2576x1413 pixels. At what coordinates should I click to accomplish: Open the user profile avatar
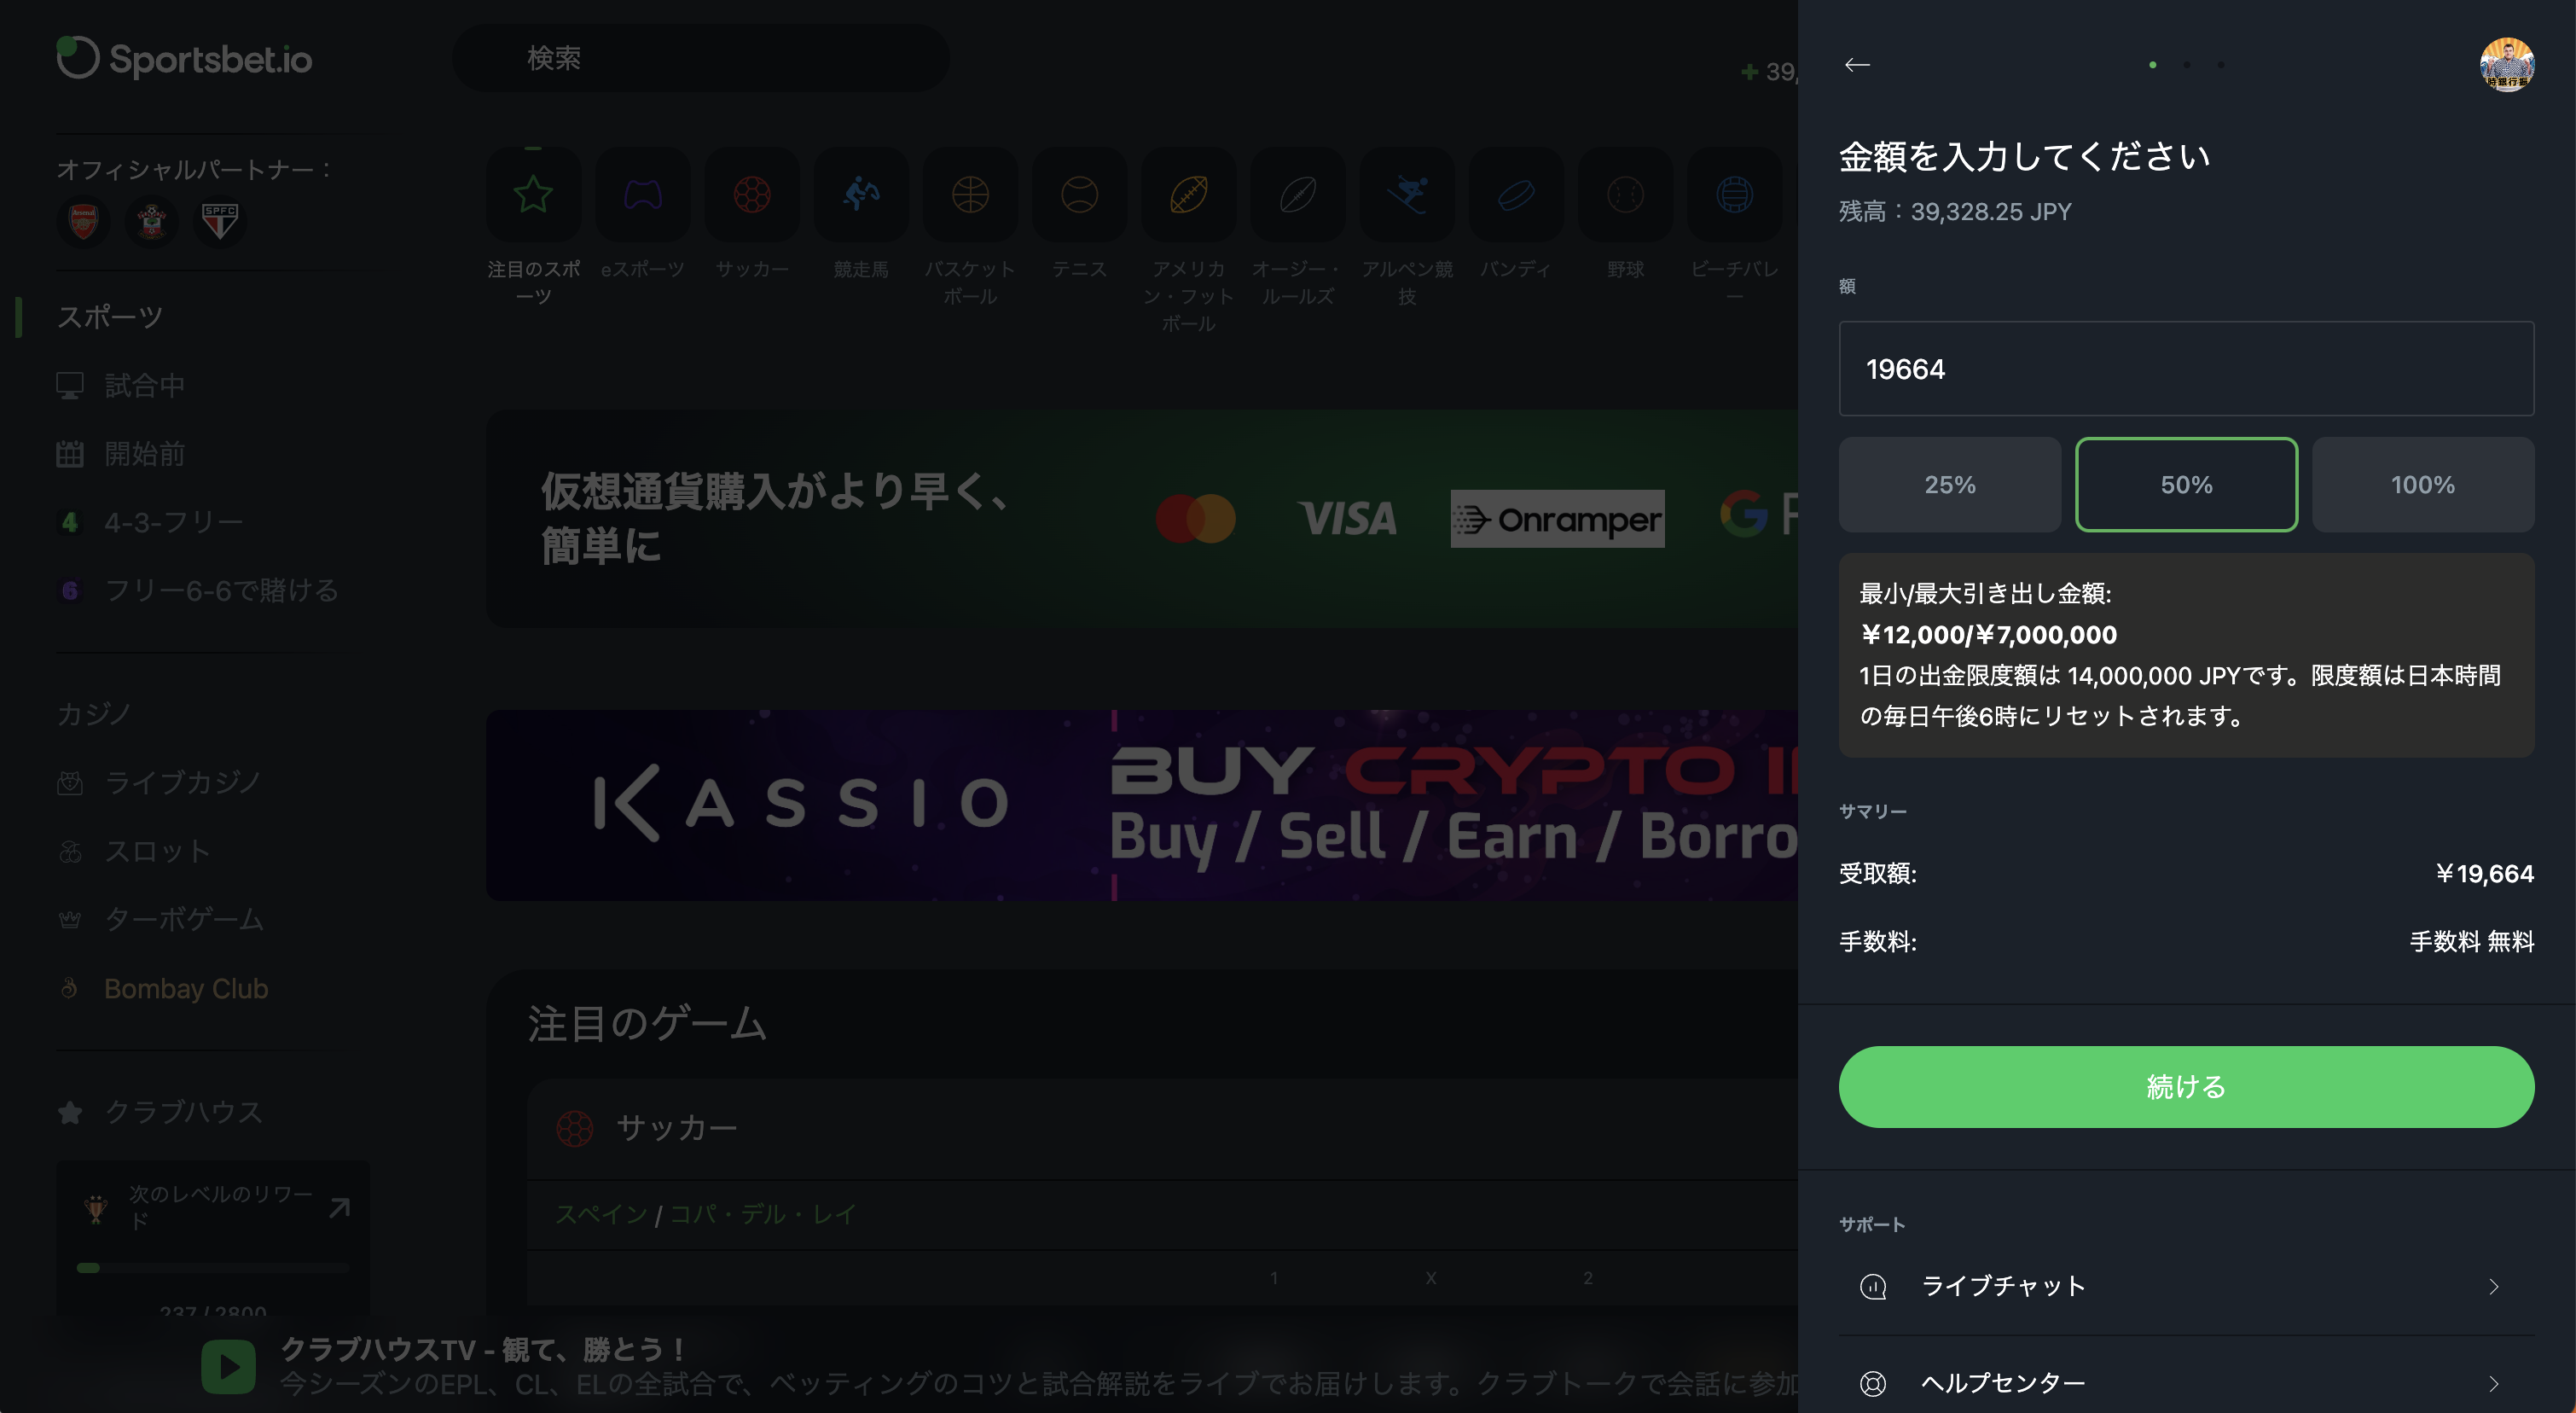[x=2507, y=65]
